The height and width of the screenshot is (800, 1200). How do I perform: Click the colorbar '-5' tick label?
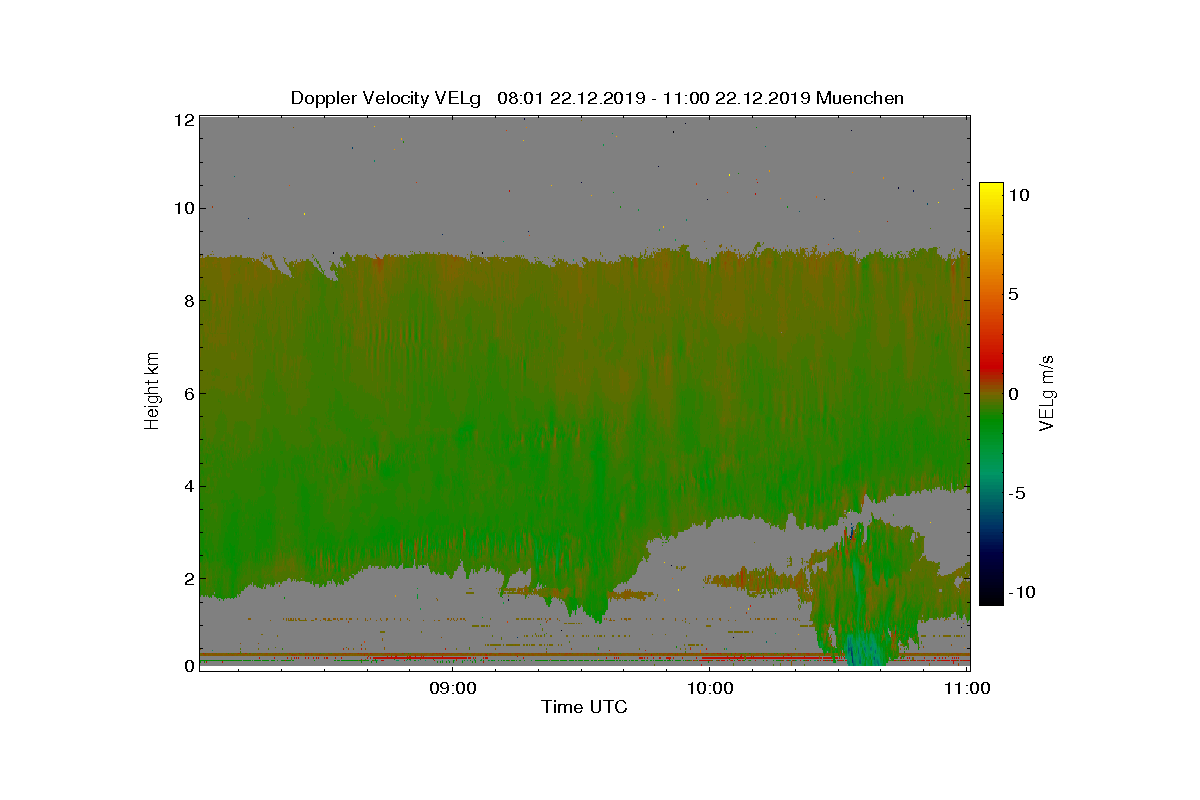pyautogui.click(x=1018, y=493)
